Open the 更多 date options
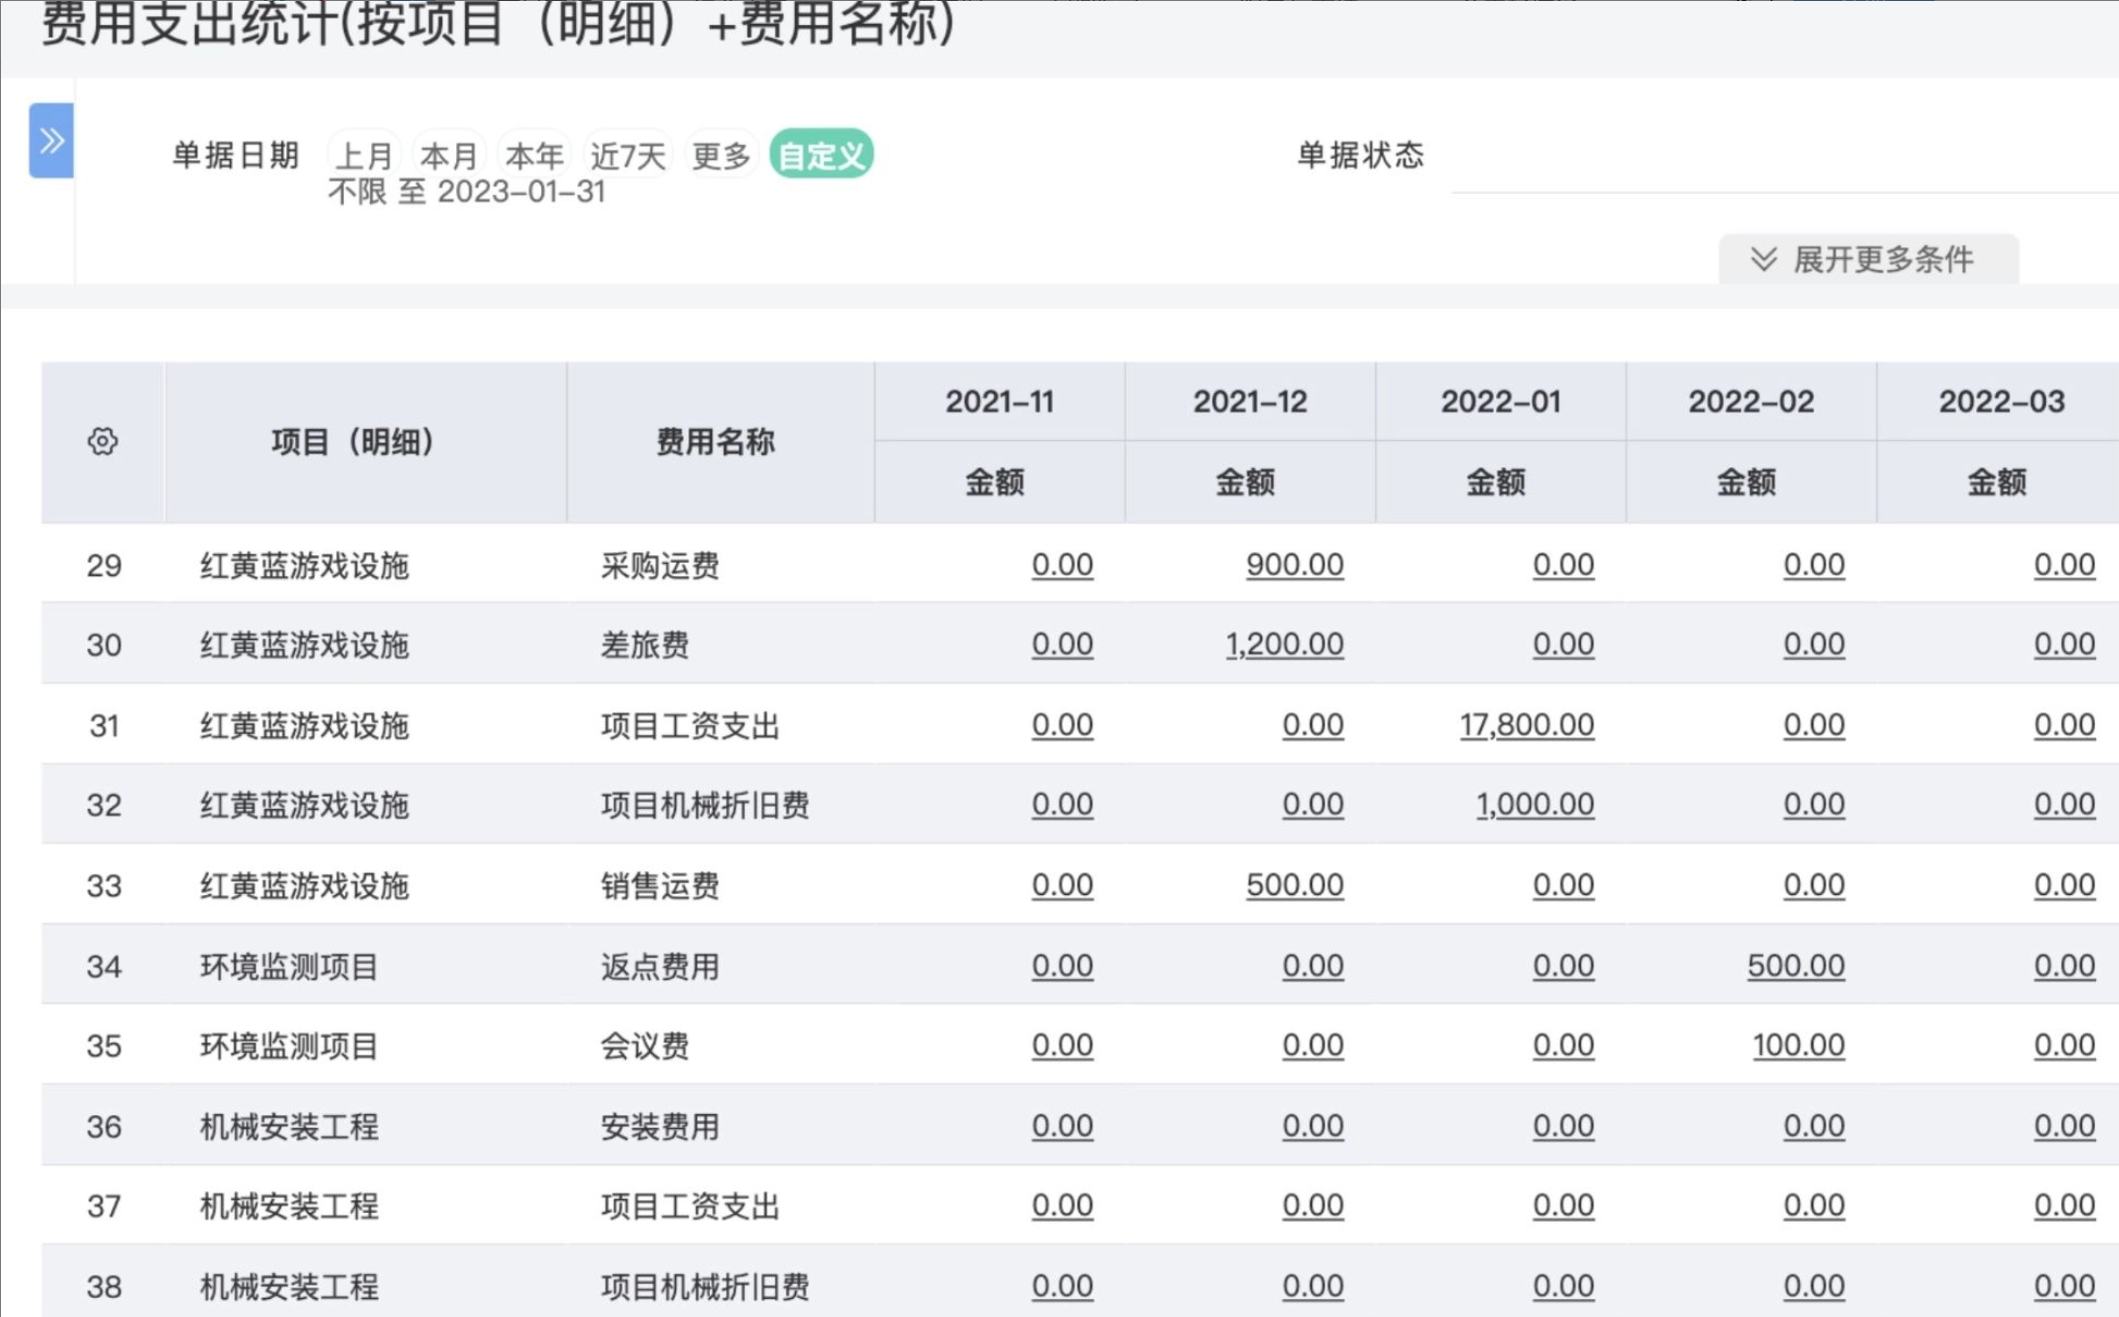The image size is (2119, 1317). coord(720,156)
